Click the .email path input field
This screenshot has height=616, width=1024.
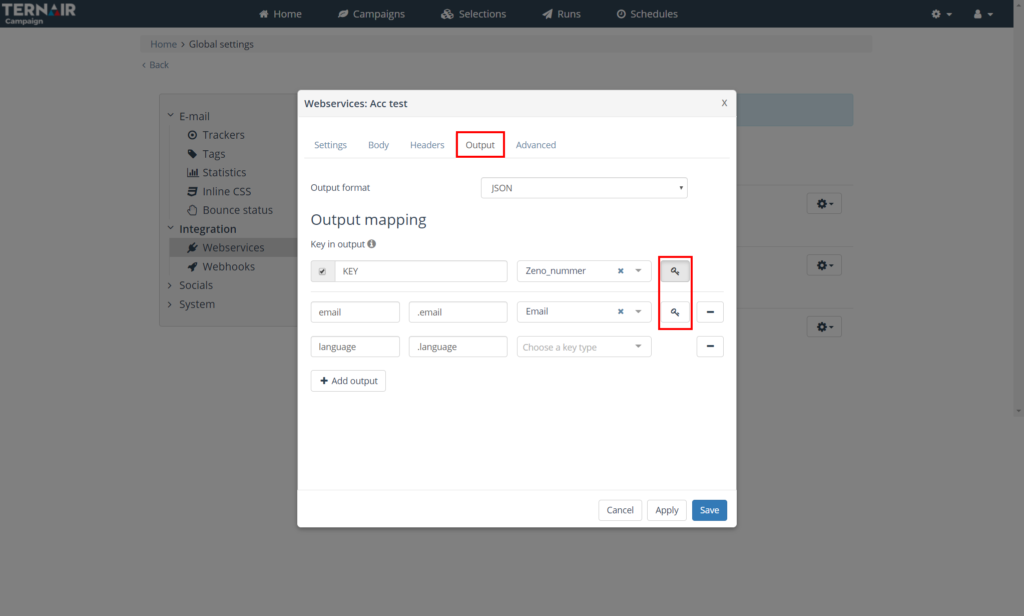click(x=458, y=312)
